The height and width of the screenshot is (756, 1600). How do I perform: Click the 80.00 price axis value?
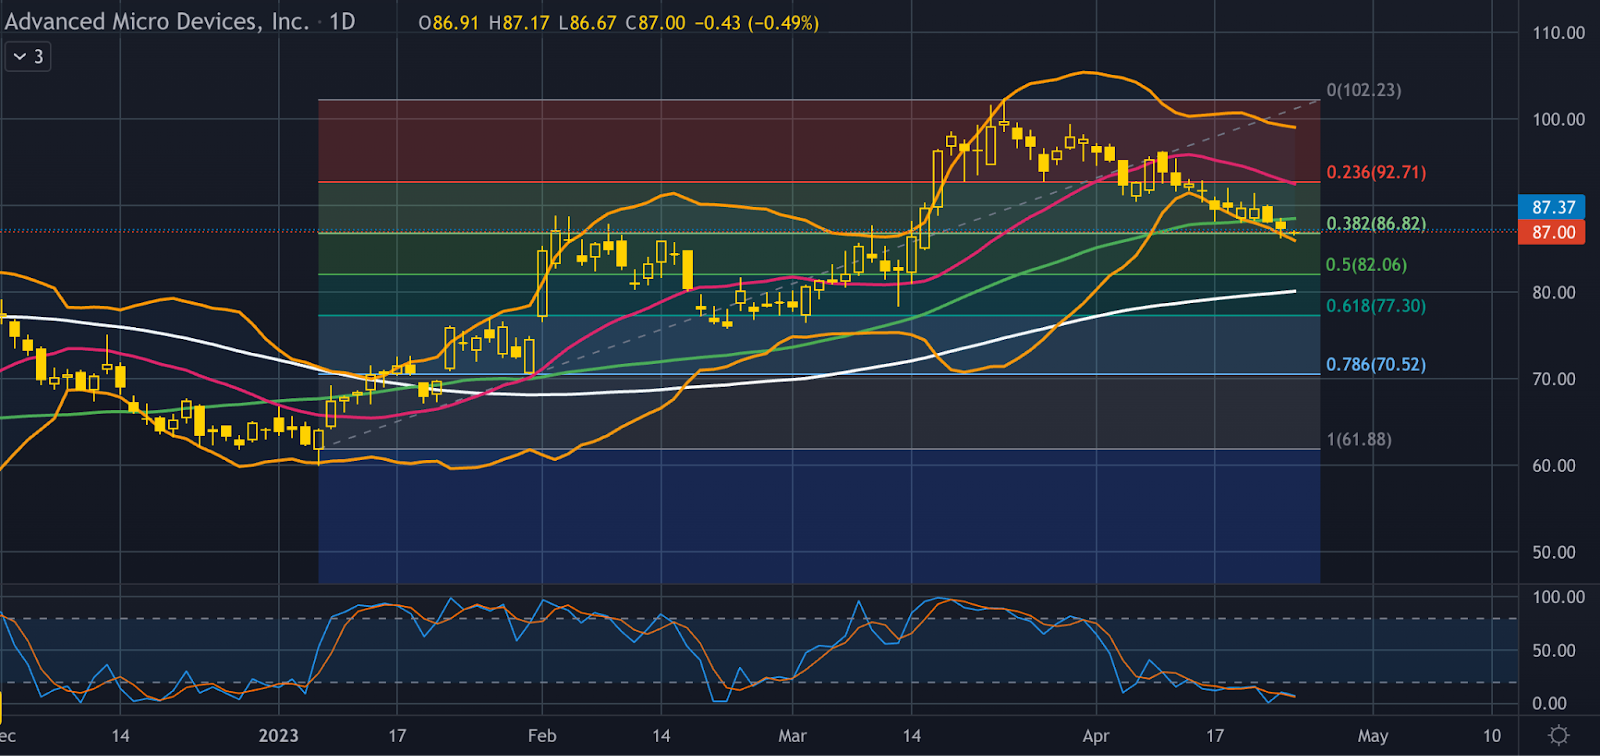pyautogui.click(x=1554, y=292)
